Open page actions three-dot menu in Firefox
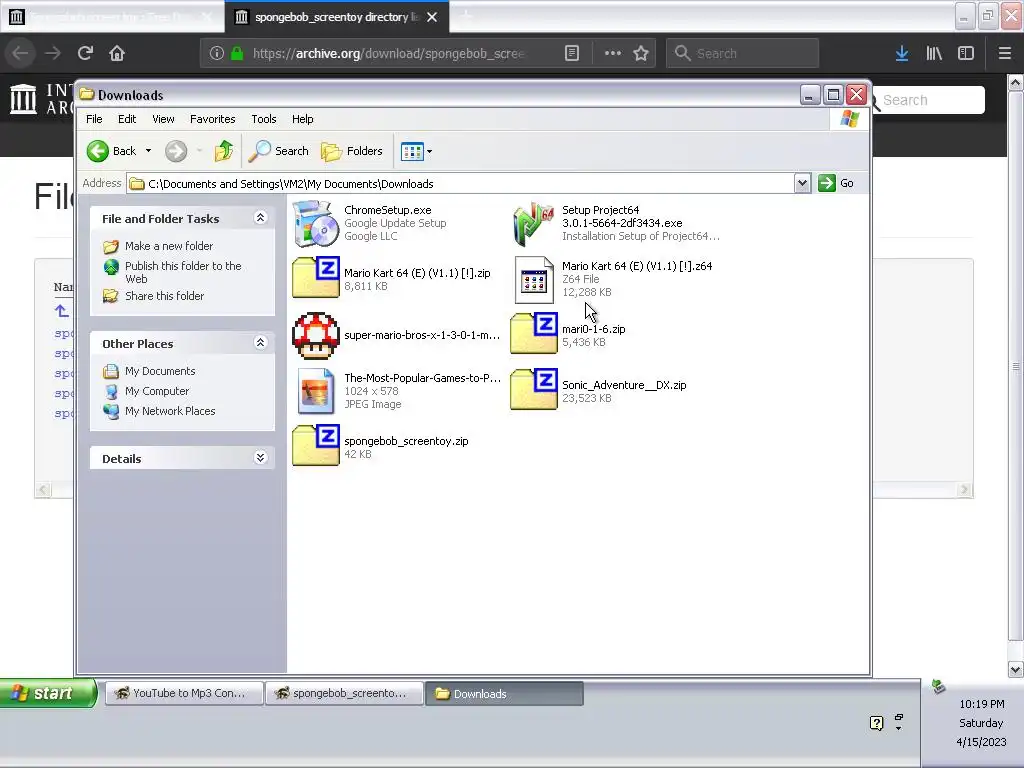Screen dimensions: 1024x768 point(613,53)
